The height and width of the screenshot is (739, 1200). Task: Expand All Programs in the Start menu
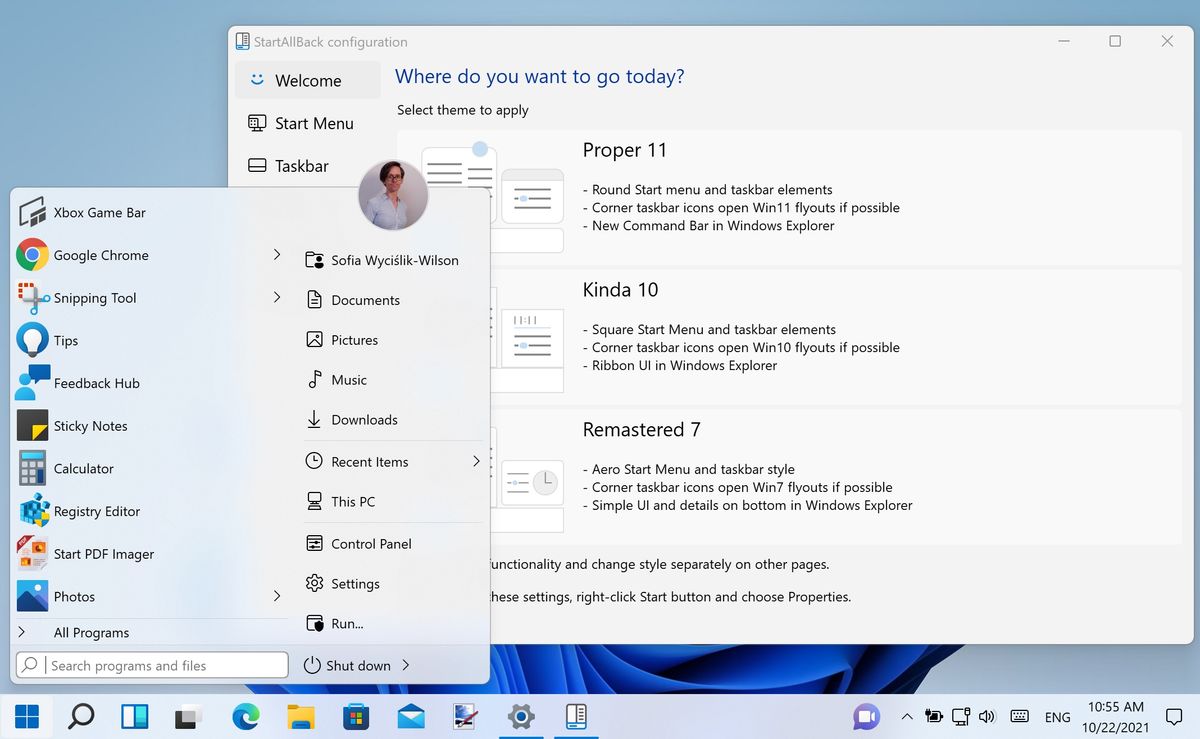click(91, 632)
